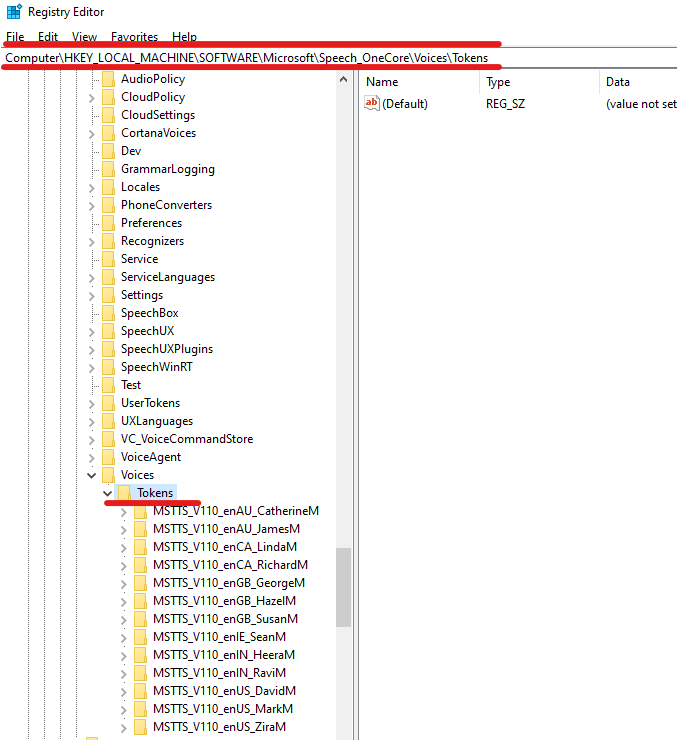Screen dimensions: 677x740
Task: Select the CortanaVoices folder icon
Action: [x=109, y=133]
